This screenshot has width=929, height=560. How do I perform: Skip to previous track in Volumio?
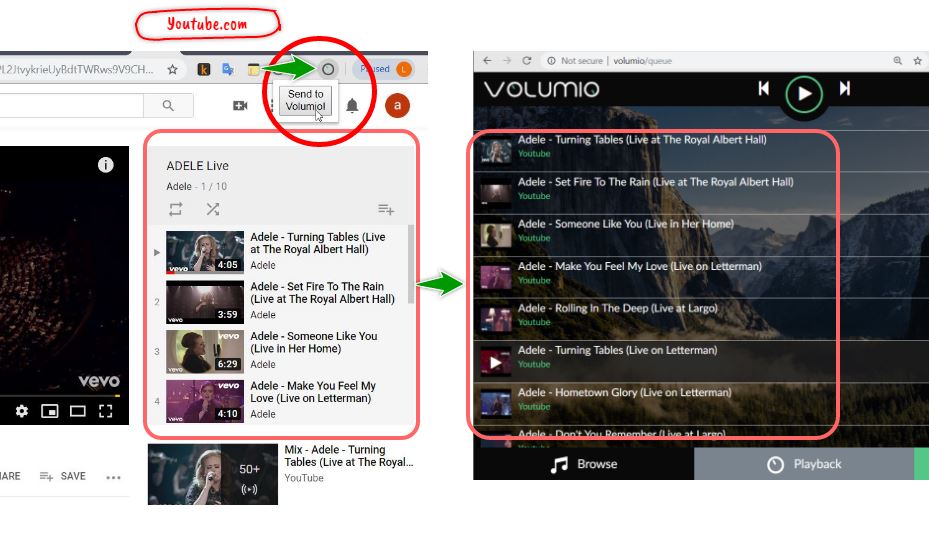click(x=764, y=88)
